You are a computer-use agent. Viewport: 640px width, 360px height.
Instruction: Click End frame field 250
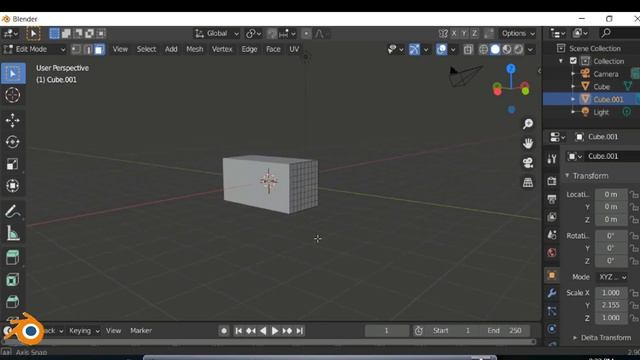pos(504,331)
